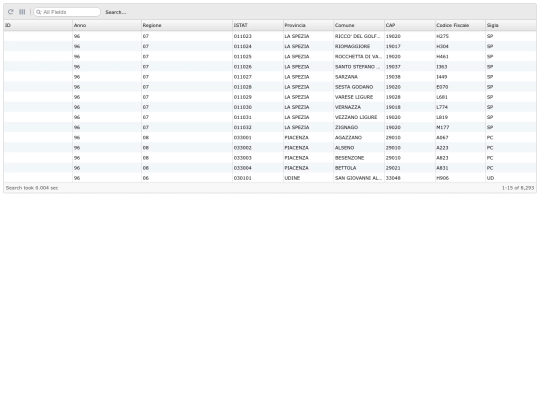Viewport: 540px width, 405px height.
Task: Click the UD sigla cell
Action: click(x=511, y=178)
